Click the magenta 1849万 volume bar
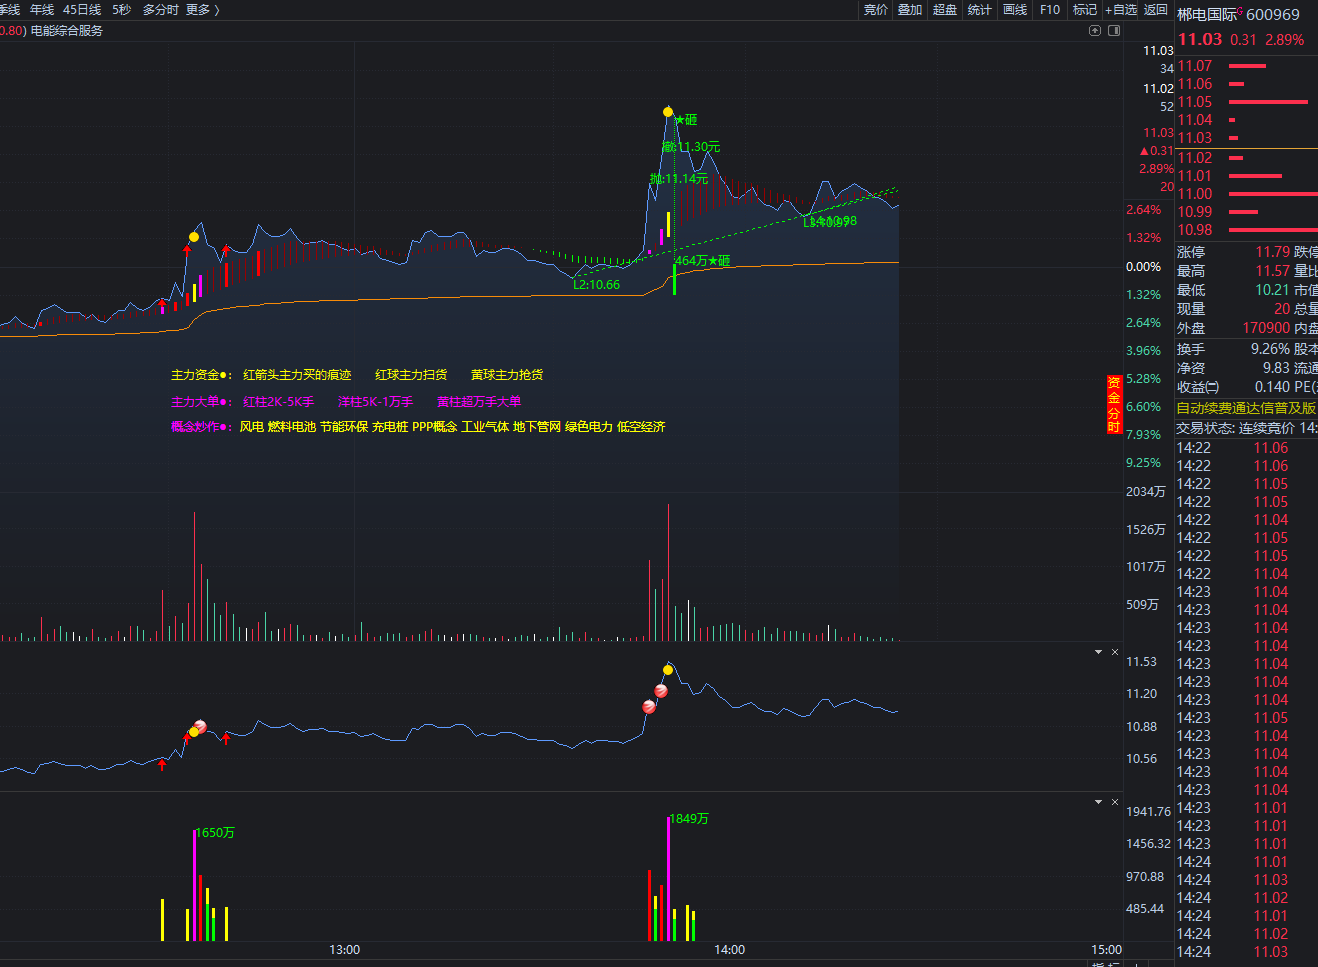The width and height of the screenshot is (1318, 967). tap(668, 879)
